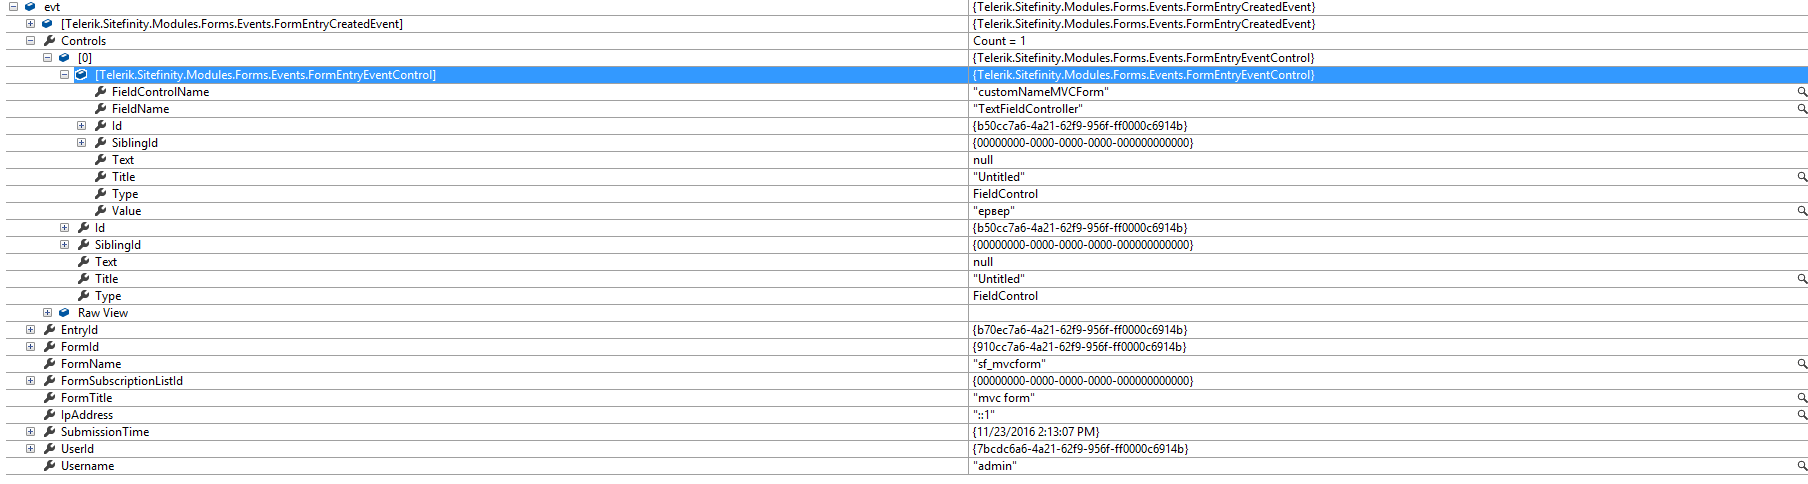Viewport: 1808px width, 484px height.
Task: Select the Value property row name
Action: click(127, 211)
